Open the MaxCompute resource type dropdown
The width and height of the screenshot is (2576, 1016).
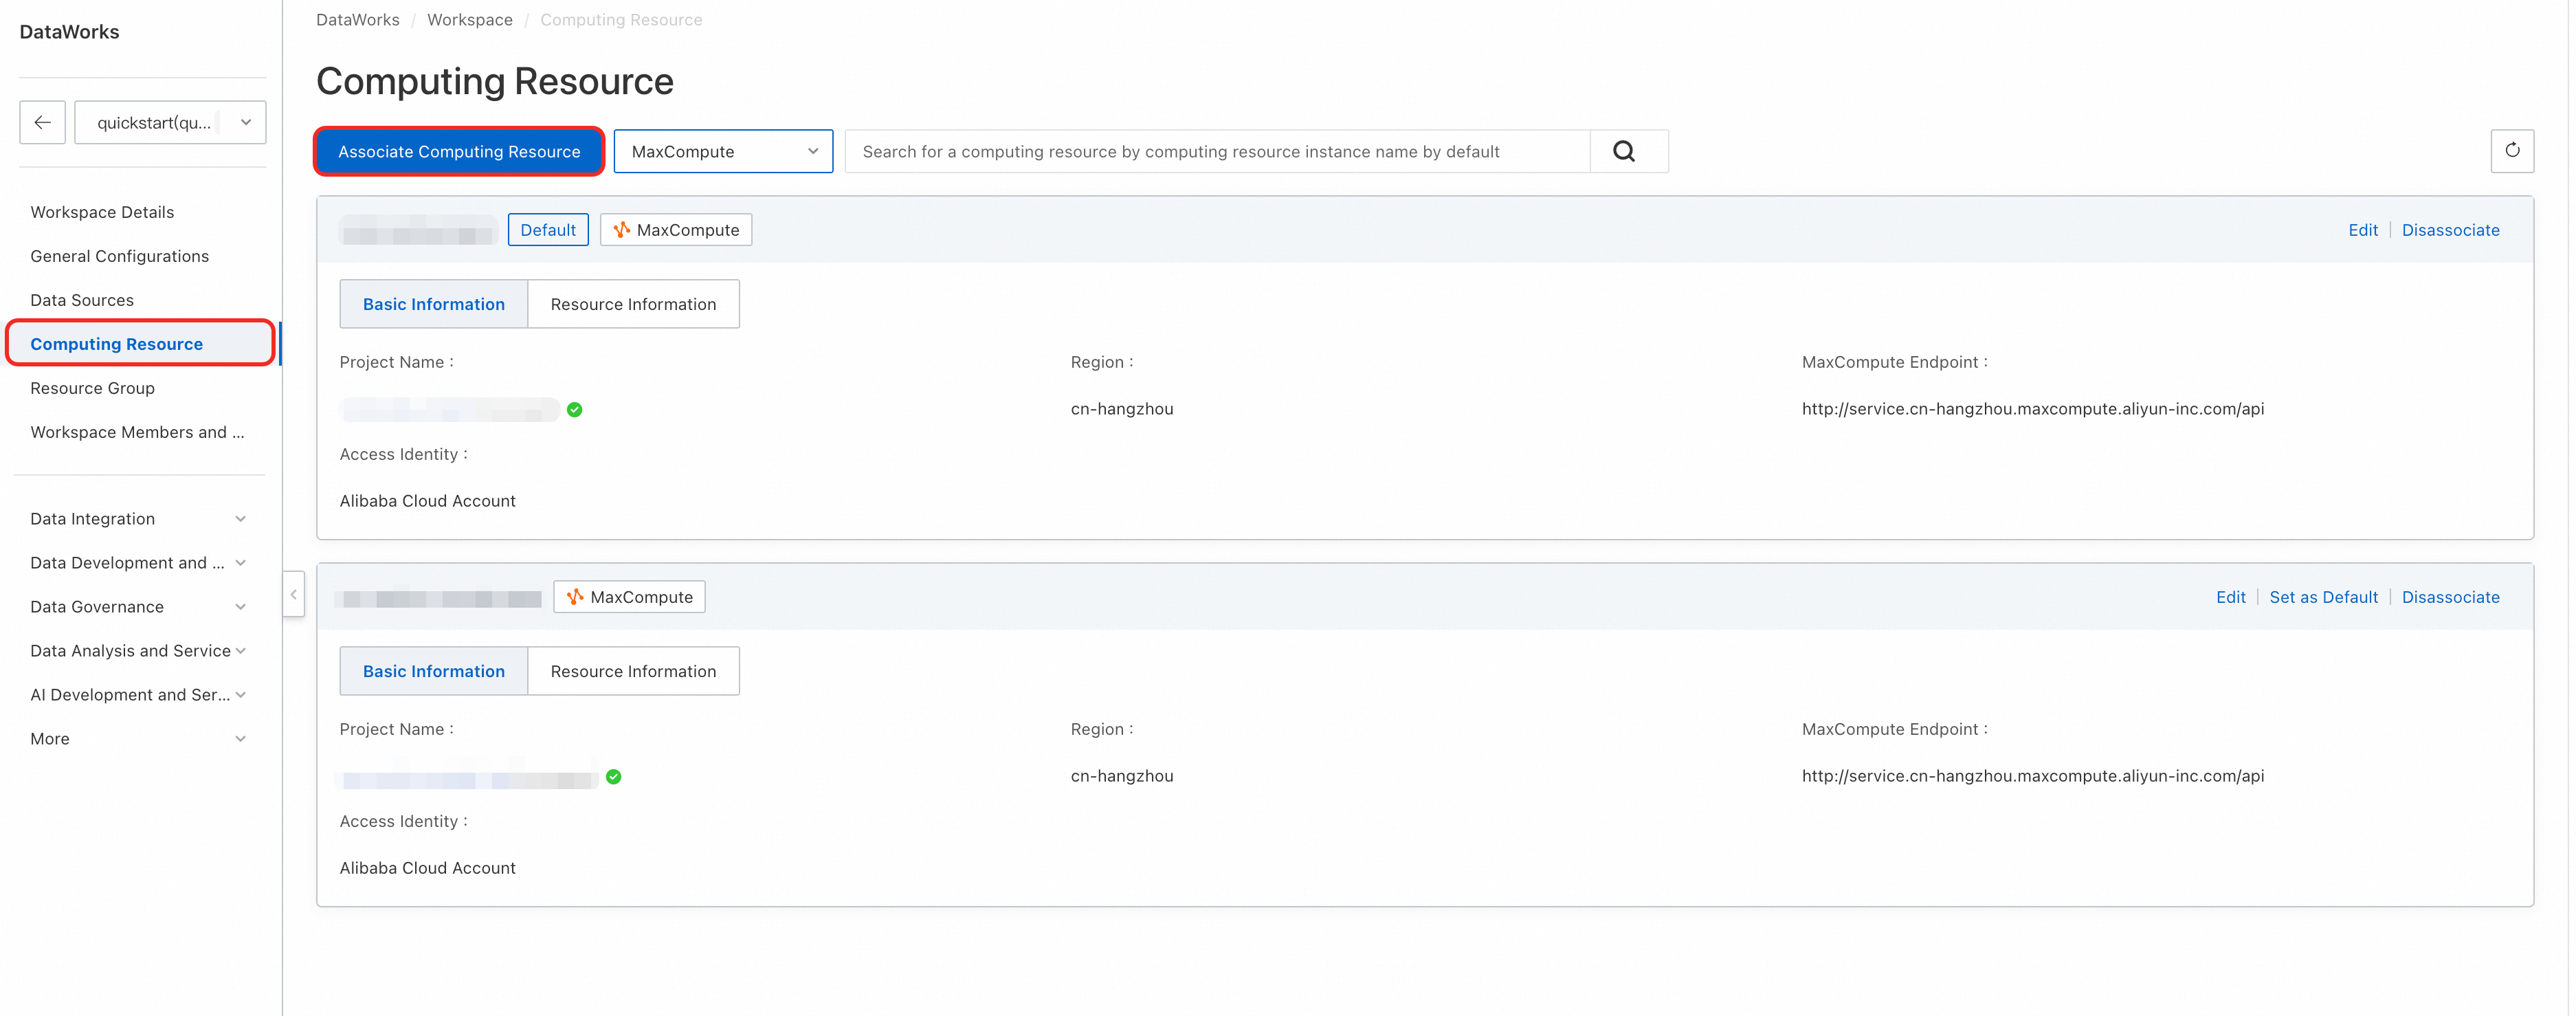(723, 151)
